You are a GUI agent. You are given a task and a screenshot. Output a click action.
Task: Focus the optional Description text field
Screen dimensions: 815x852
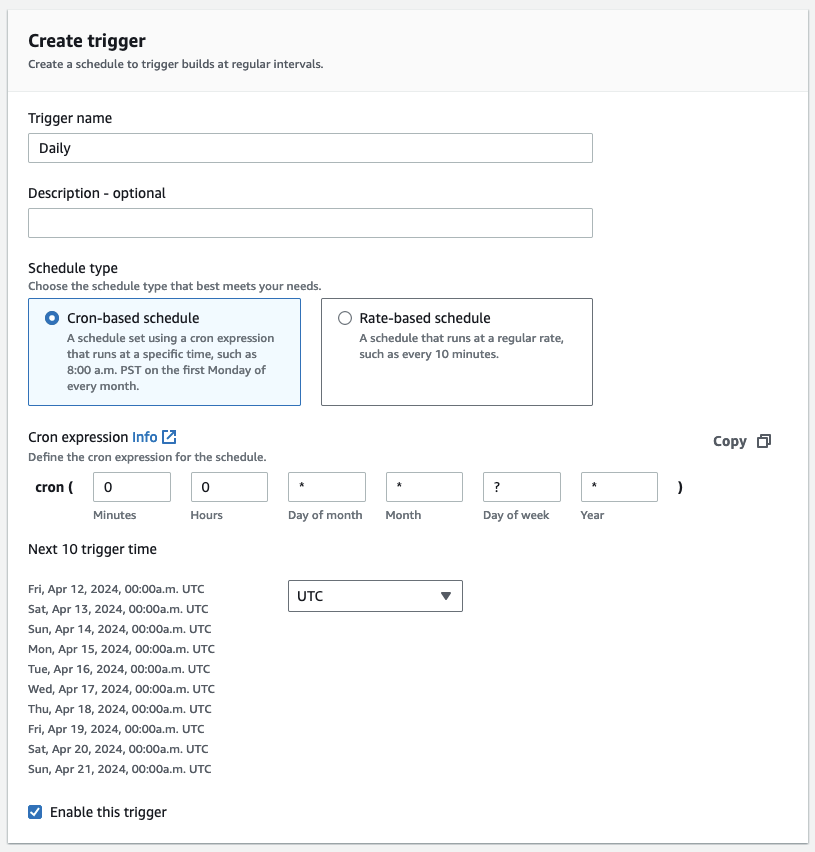pos(310,223)
